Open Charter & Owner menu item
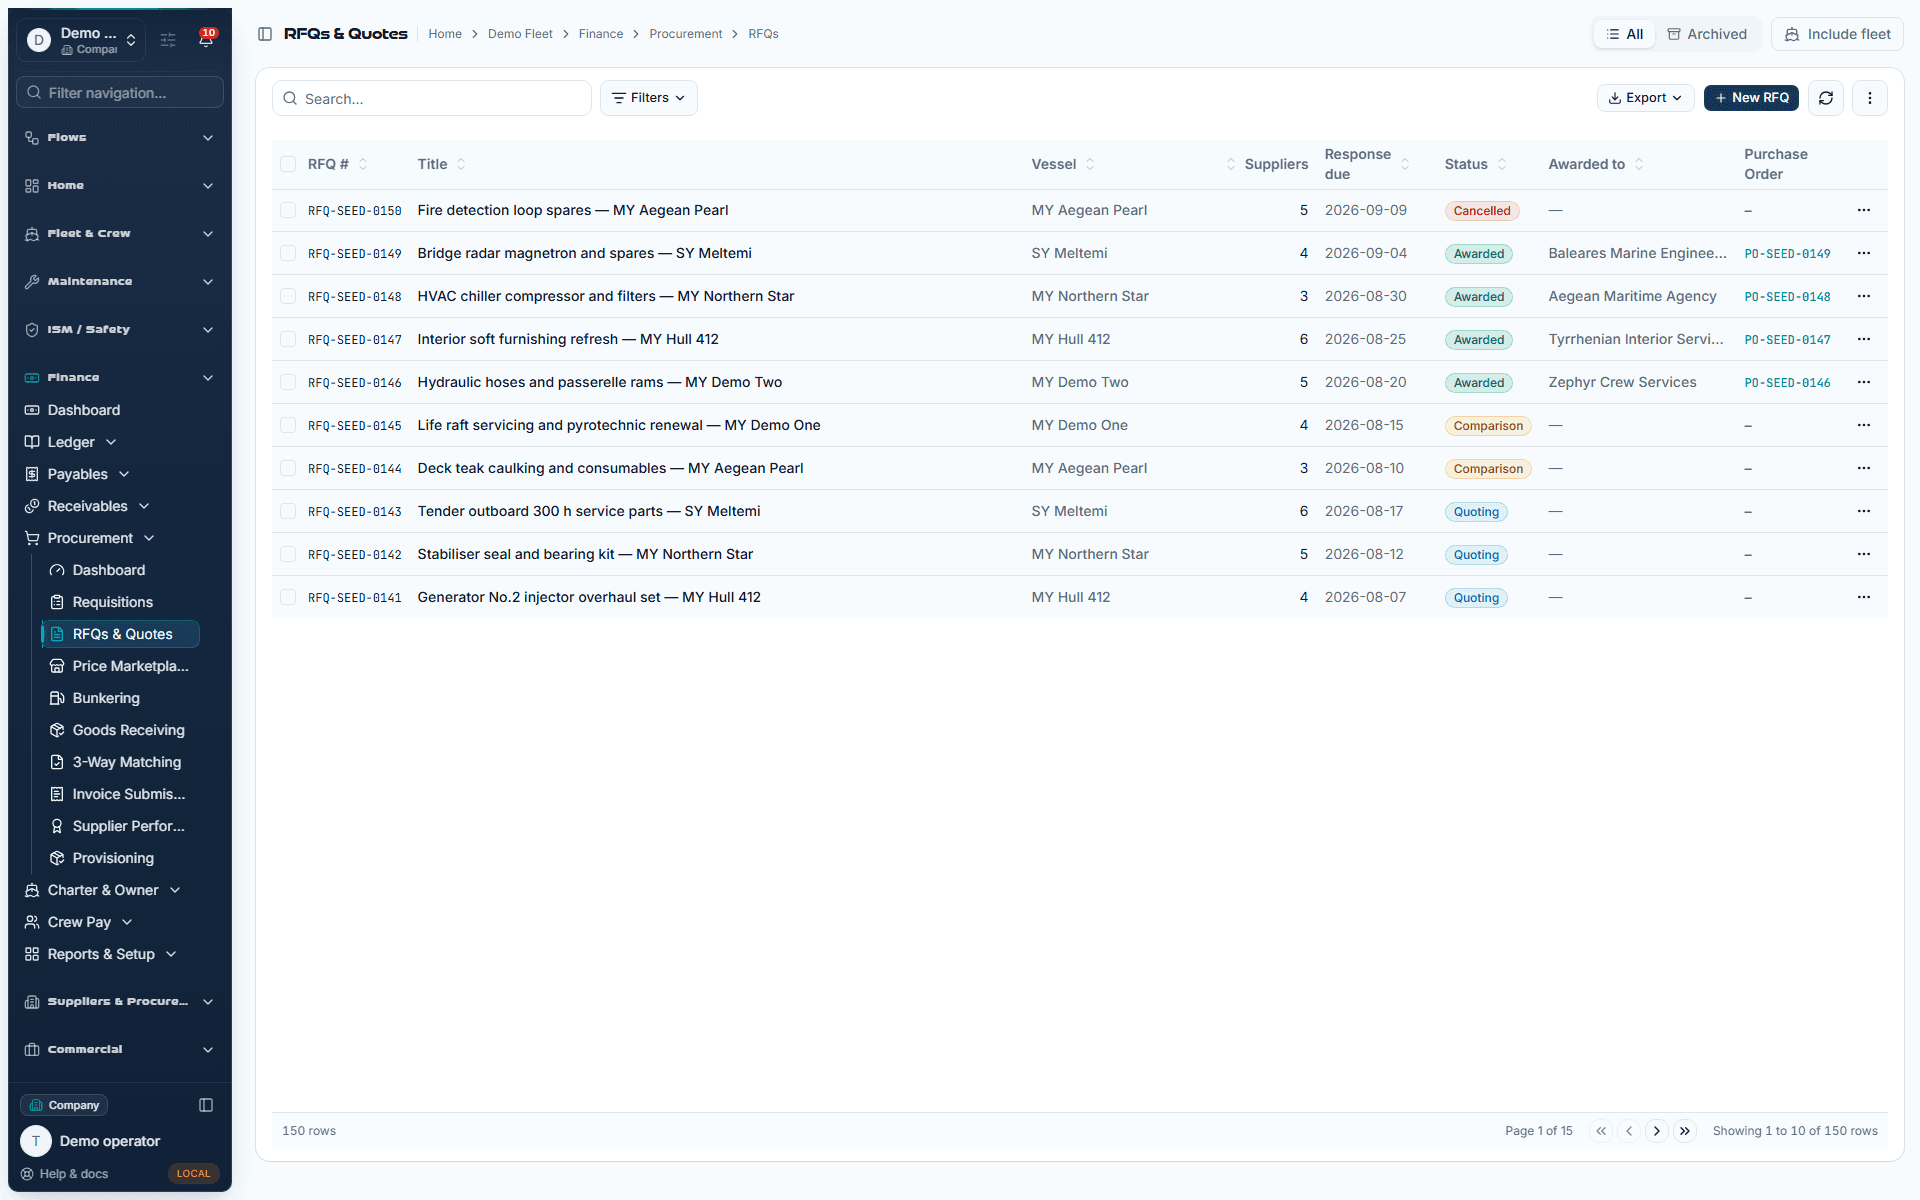1920x1200 pixels. click(102, 890)
